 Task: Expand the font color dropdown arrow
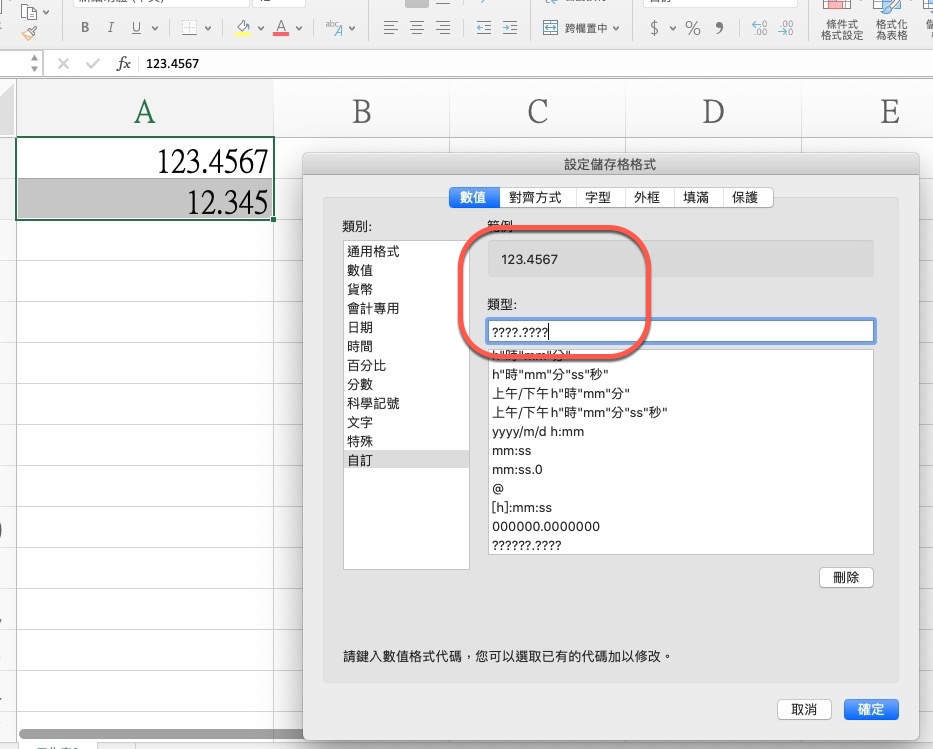click(x=303, y=28)
